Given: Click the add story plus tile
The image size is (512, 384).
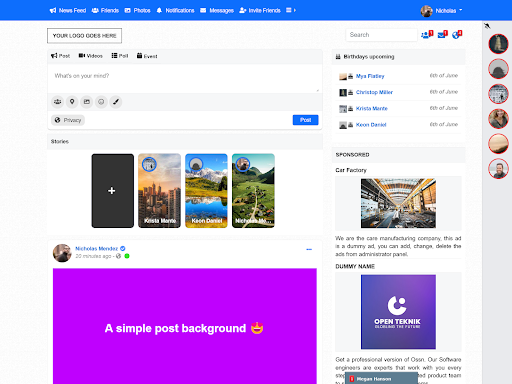Looking at the screenshot, I should pos(113,191).
